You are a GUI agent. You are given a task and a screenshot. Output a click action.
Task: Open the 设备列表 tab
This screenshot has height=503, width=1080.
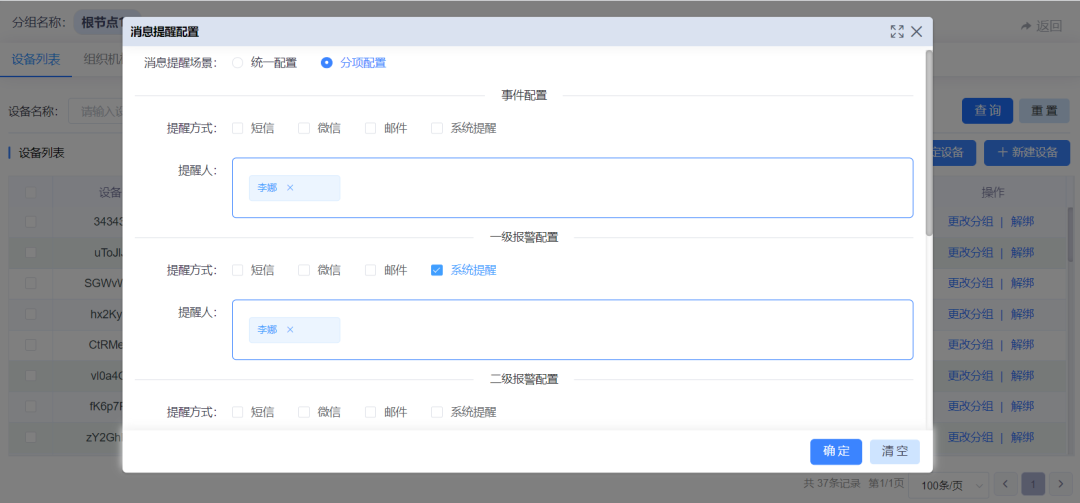pos(36,59)
